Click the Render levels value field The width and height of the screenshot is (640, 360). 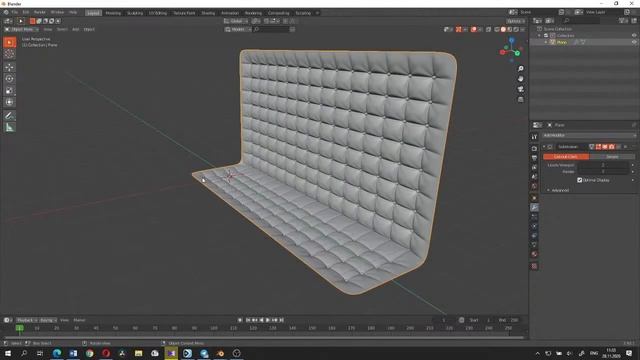pyautogui.click(x=603, y=172)
